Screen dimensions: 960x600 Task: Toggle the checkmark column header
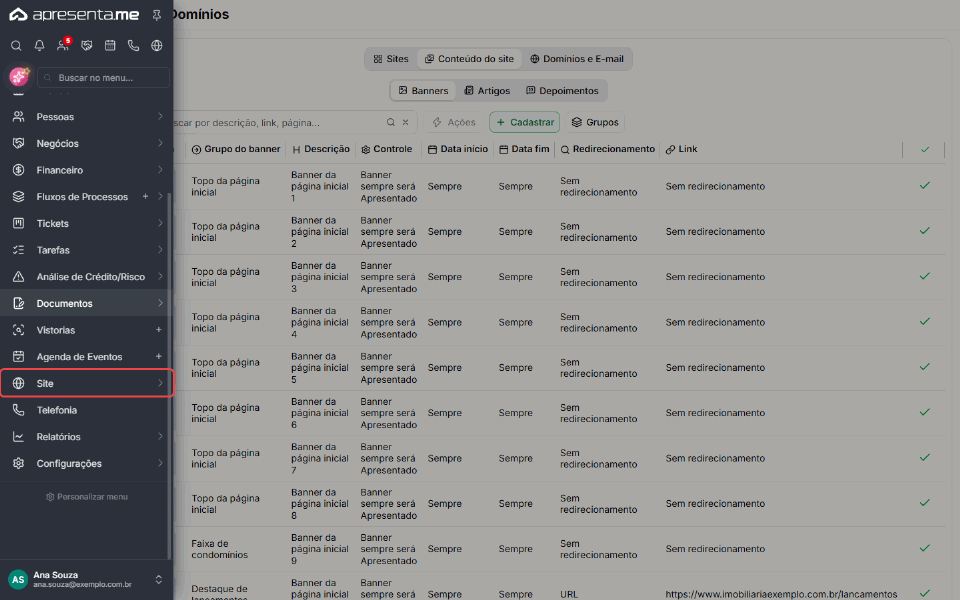point(924,149)
